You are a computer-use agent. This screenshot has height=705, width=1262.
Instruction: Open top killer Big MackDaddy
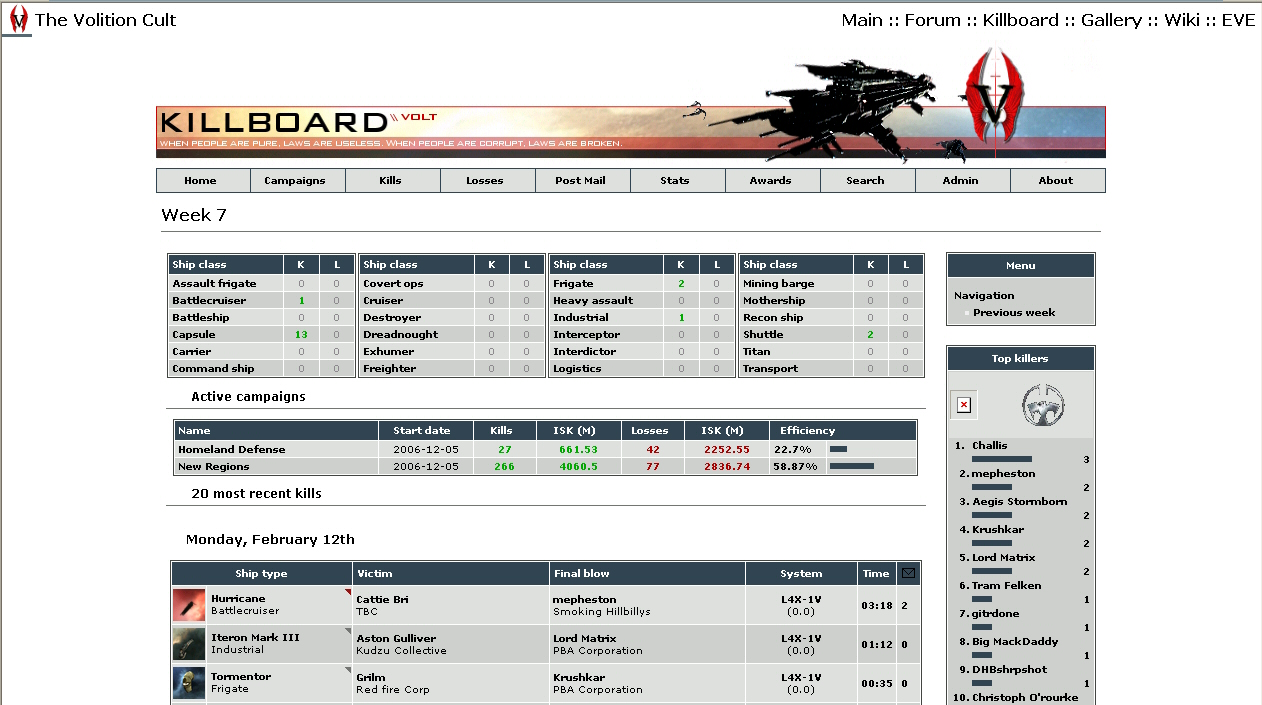1015,642
